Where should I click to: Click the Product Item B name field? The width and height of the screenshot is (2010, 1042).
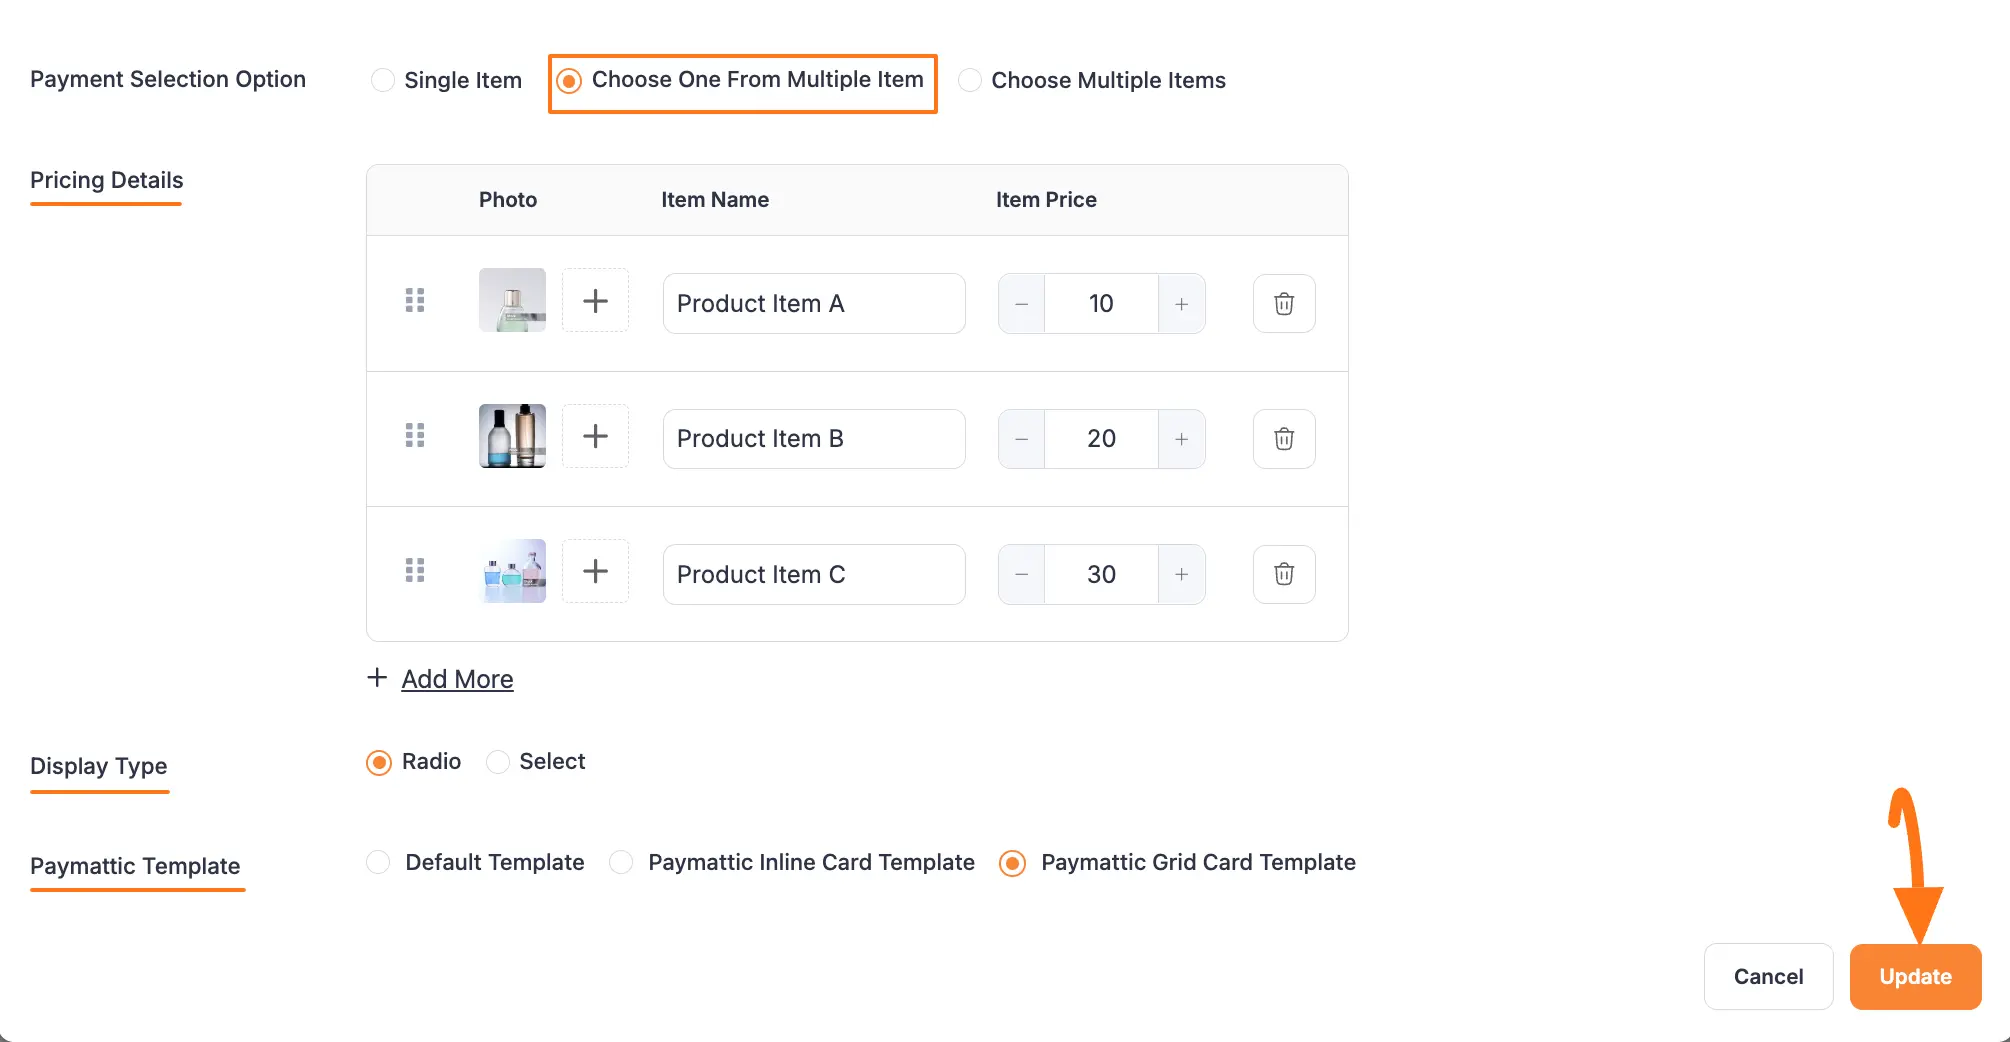pyautogui.click(x=812, y=438)
